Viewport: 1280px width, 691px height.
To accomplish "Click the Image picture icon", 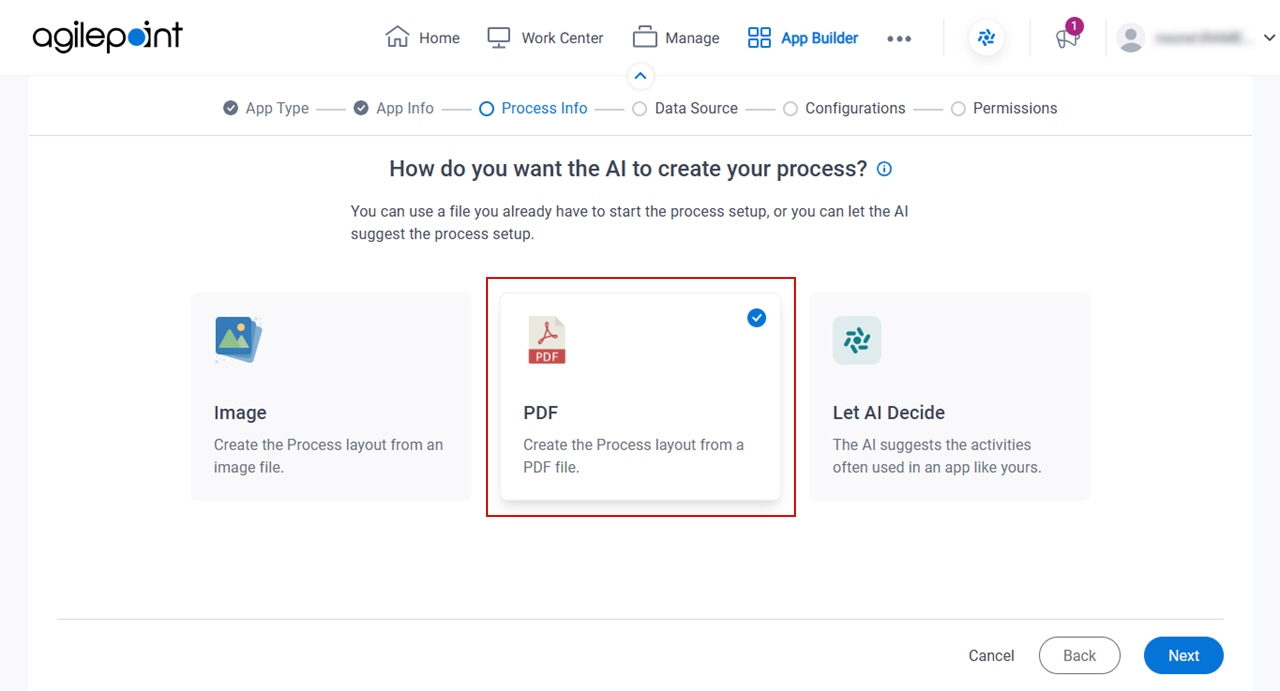I will click(x=238, y=340).
